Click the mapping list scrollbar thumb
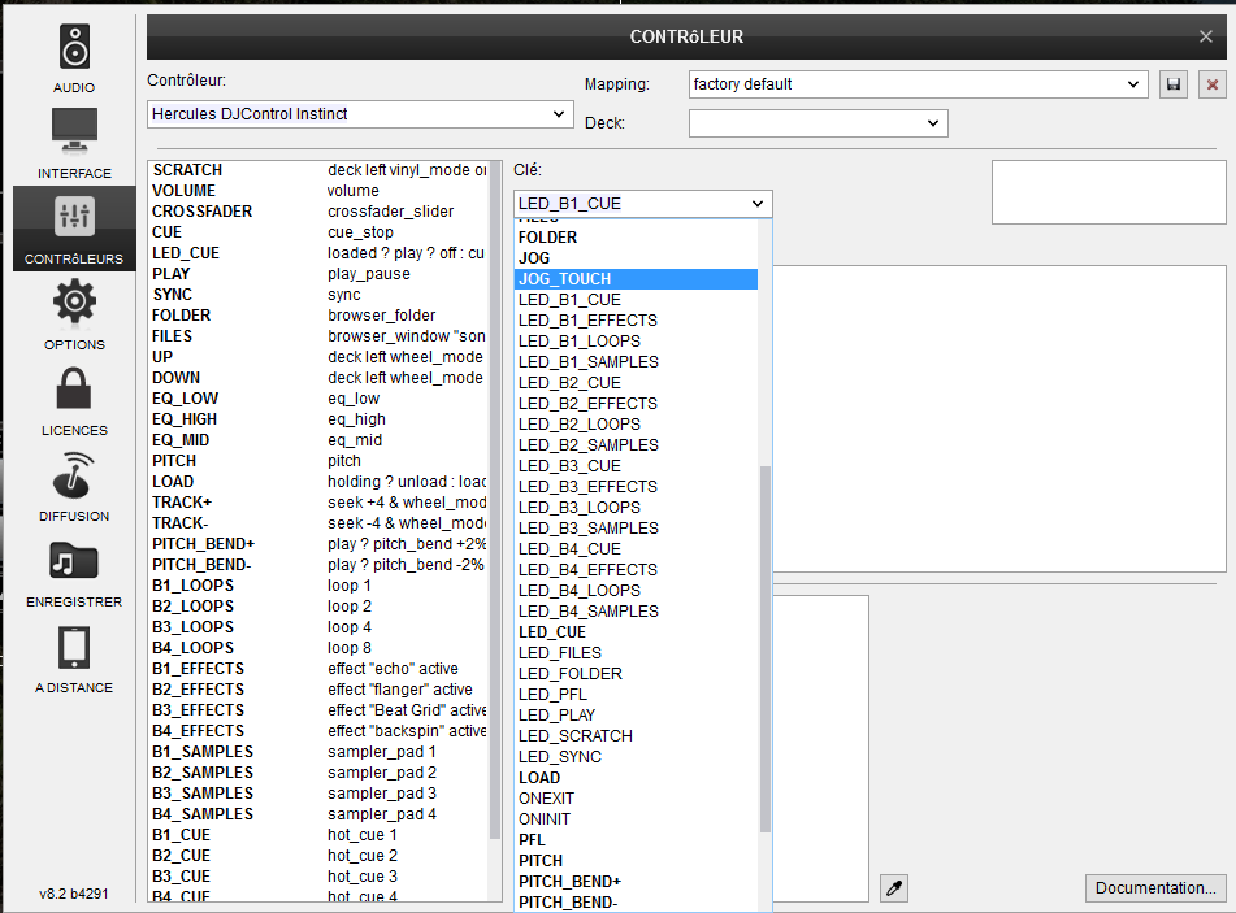This screenshot has width=1236, height=913. coord(495,500)
